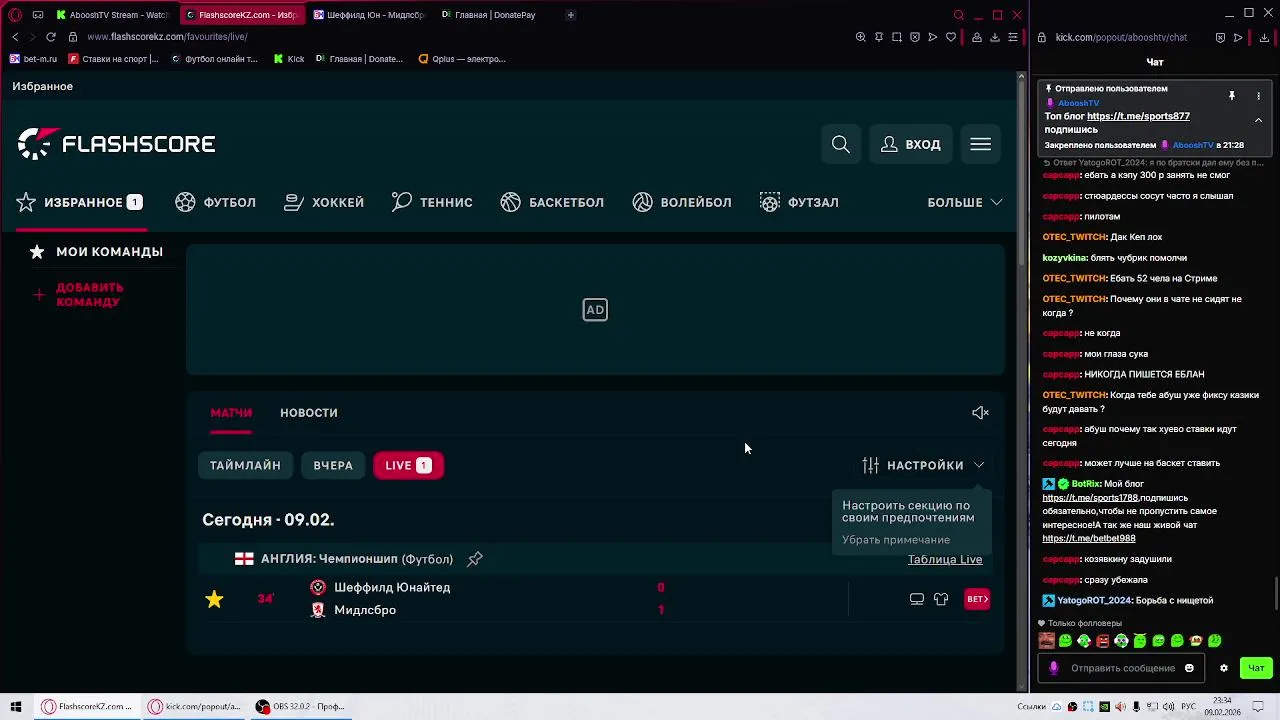Open a new browser tab with plus

(571, 15)
